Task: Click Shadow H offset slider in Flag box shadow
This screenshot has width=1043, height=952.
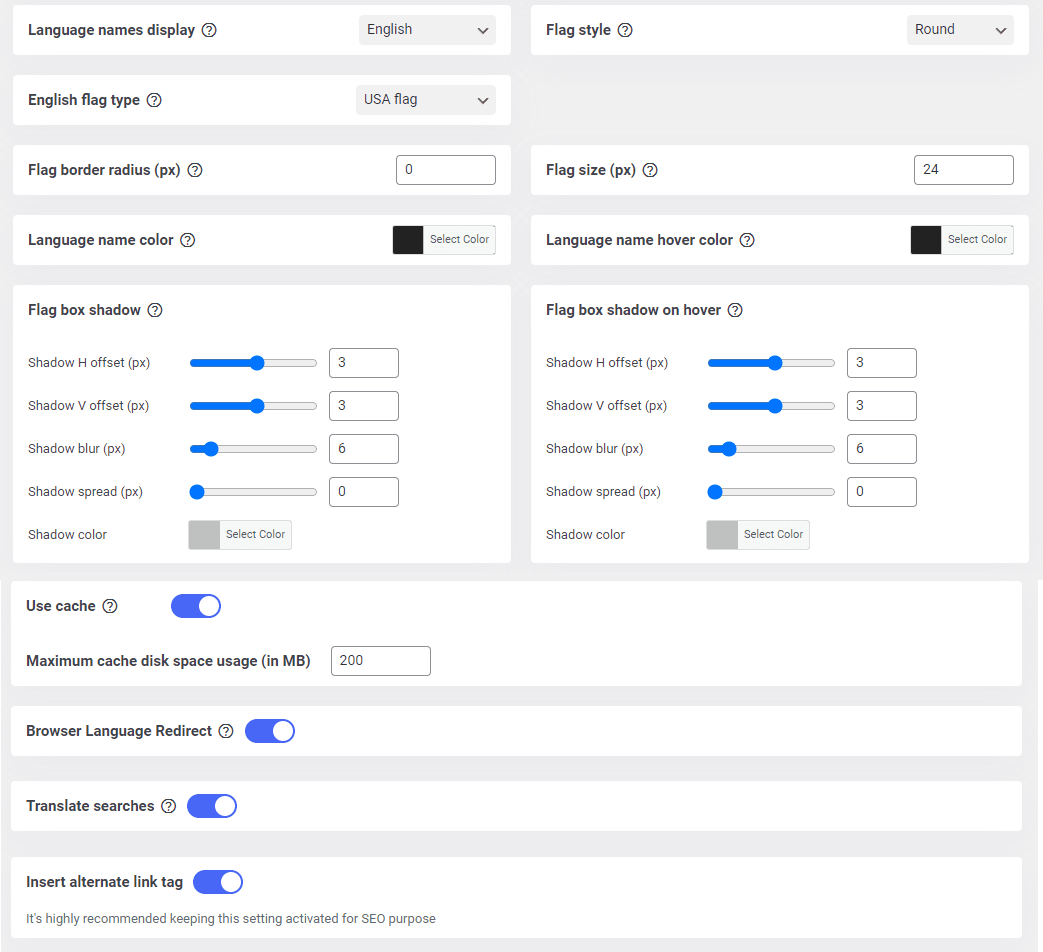Action: 253,363
